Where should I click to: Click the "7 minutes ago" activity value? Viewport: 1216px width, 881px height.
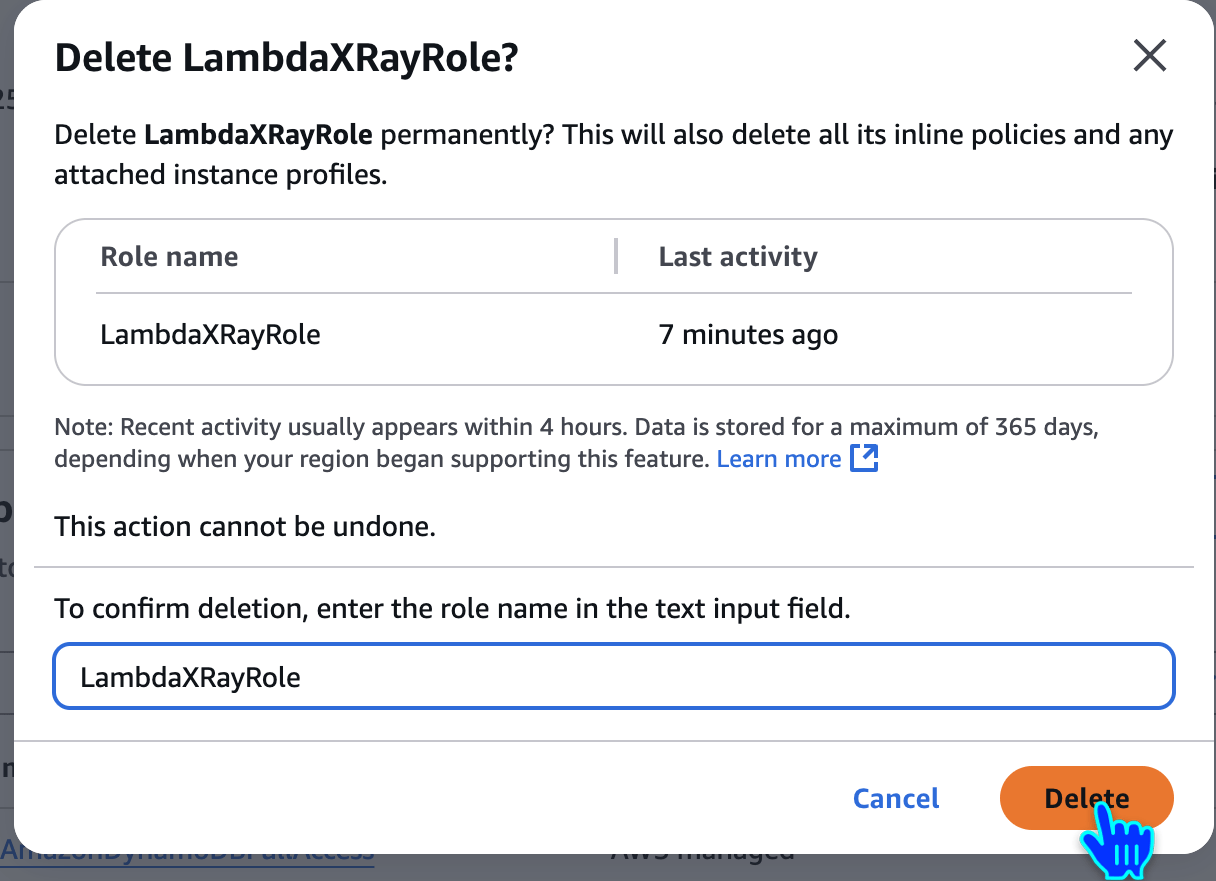tap(747, 334)
